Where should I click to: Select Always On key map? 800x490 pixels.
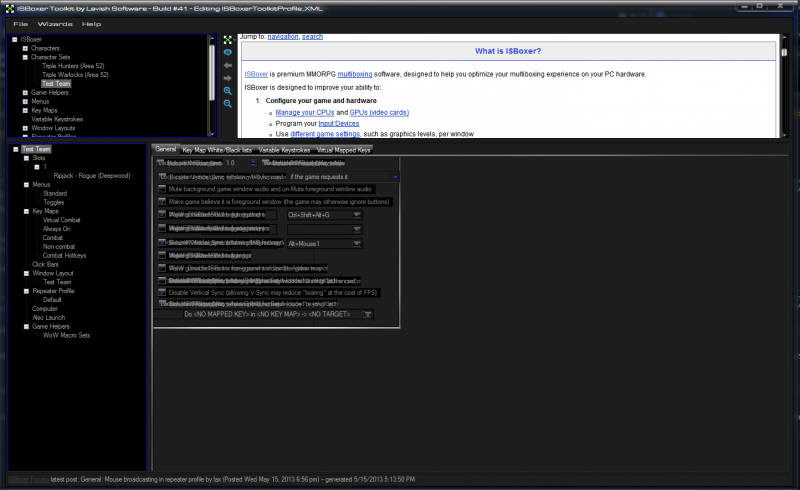[x=57, y=229]
